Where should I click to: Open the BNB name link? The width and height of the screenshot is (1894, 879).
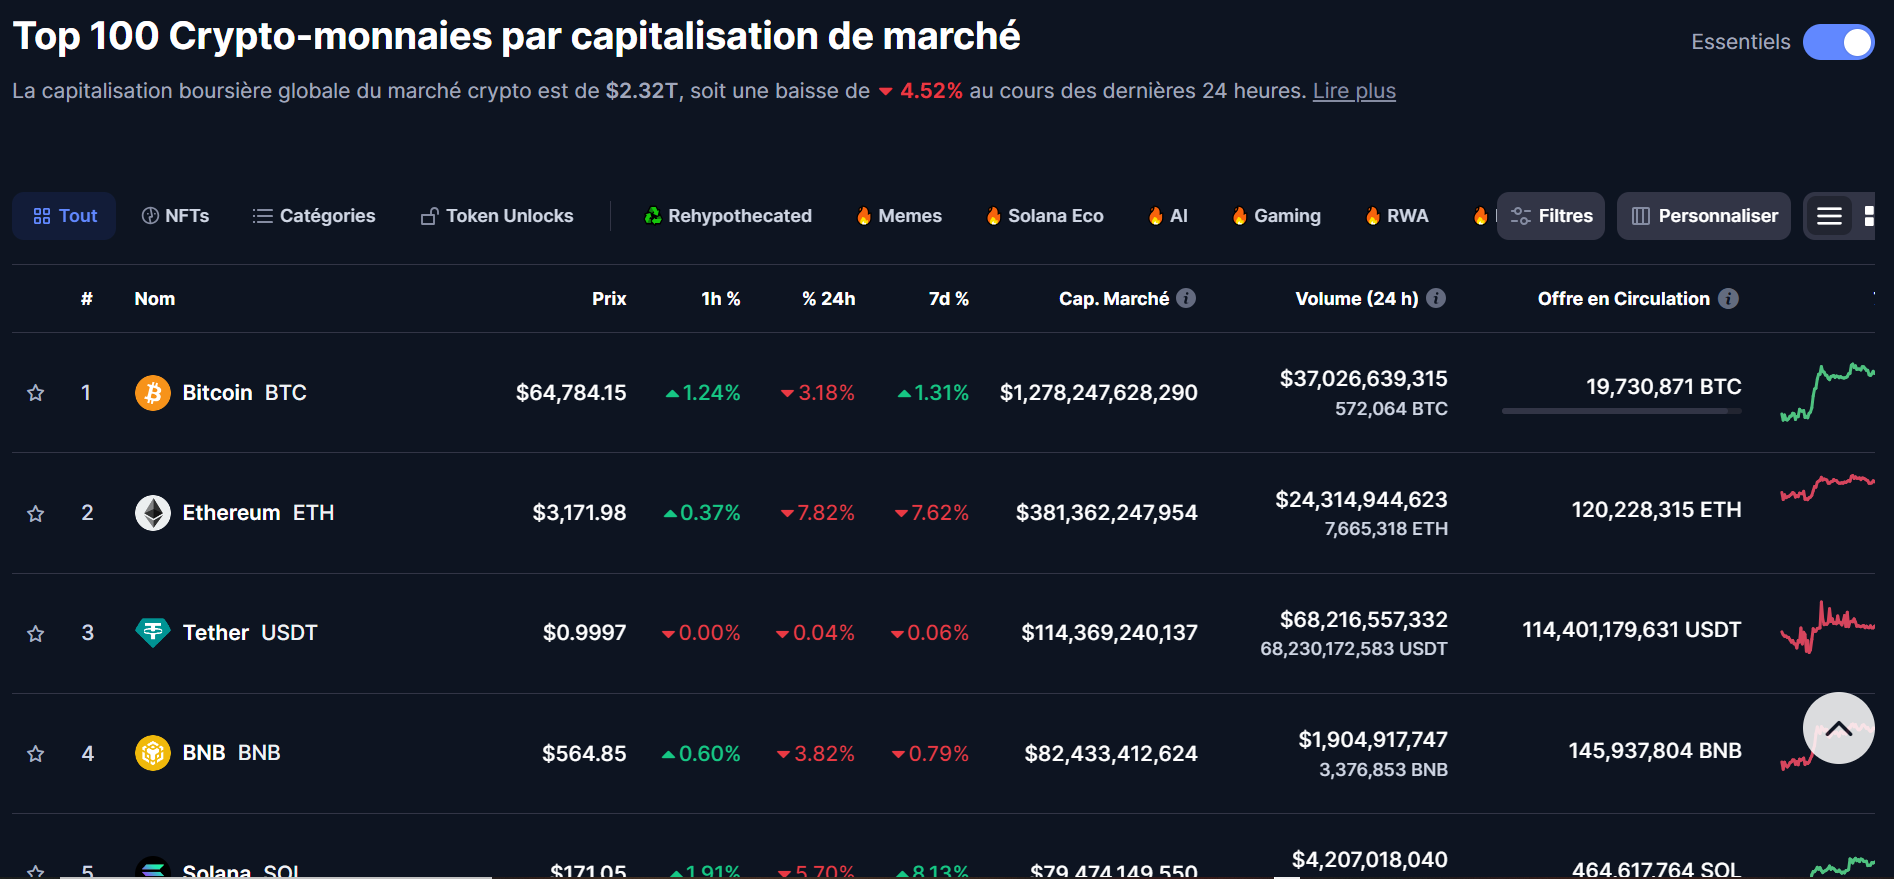231,753
